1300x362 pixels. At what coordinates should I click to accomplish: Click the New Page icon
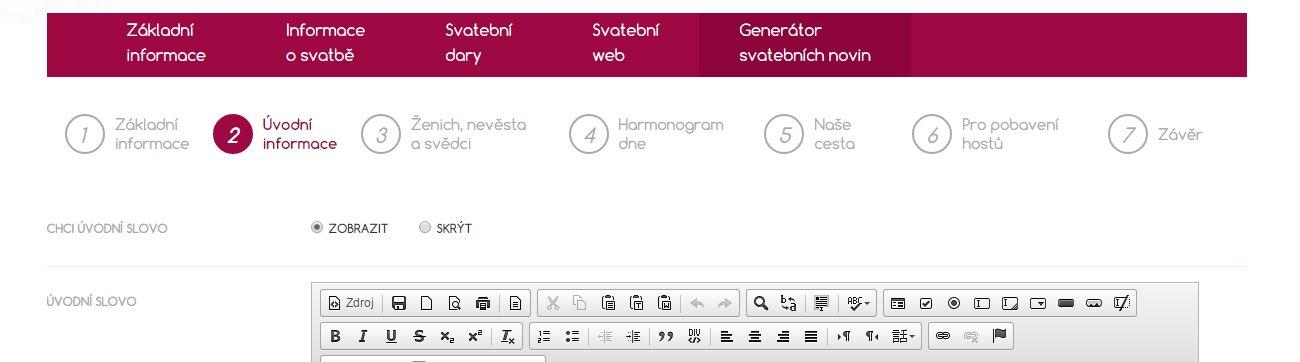[x=426, y=303]
